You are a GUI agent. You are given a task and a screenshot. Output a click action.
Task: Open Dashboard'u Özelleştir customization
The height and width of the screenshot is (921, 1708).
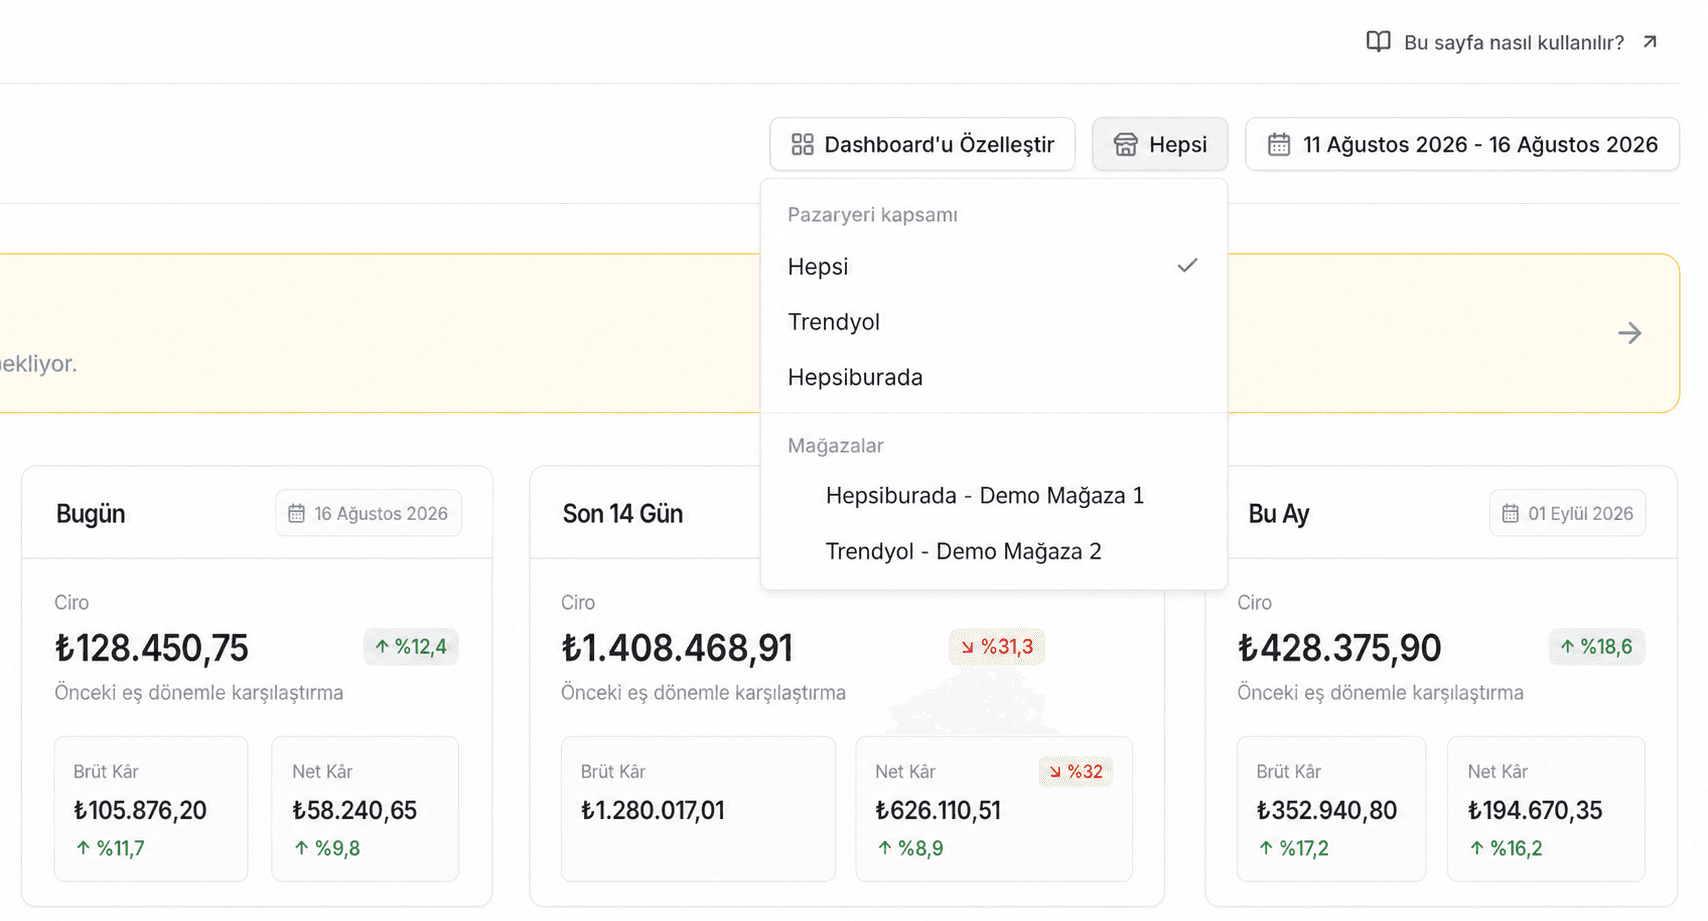(x=922, y=145)
